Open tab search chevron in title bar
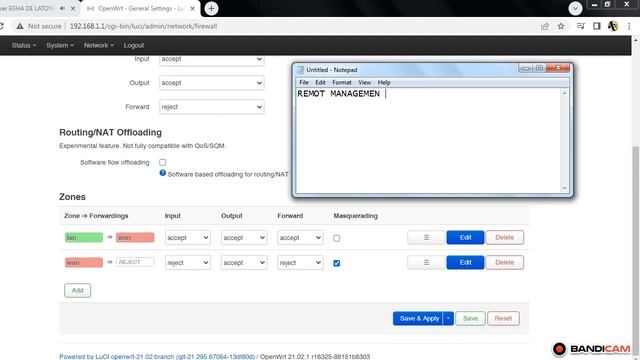This screenshot has width=640, height=360. pos(575,8)
